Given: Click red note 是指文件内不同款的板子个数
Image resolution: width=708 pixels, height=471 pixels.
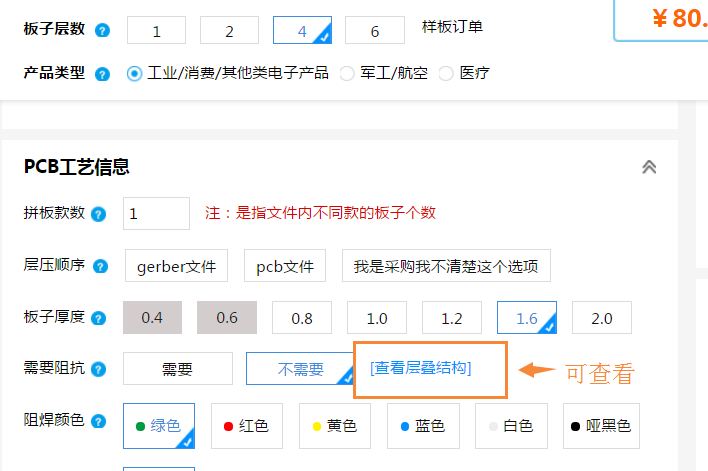Looking at the screenshot, I should [x=335, y=213].
